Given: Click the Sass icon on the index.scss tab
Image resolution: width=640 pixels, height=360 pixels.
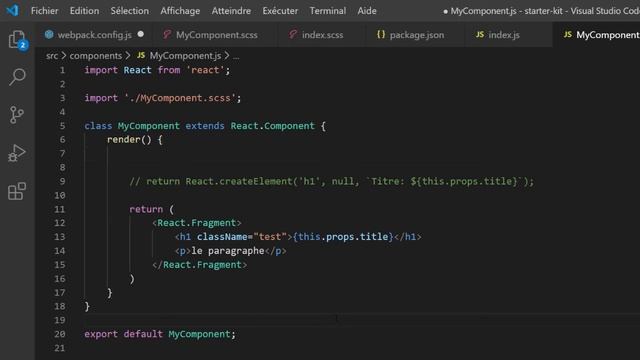Looking at the screenshot, I should [x=293, y=35].
